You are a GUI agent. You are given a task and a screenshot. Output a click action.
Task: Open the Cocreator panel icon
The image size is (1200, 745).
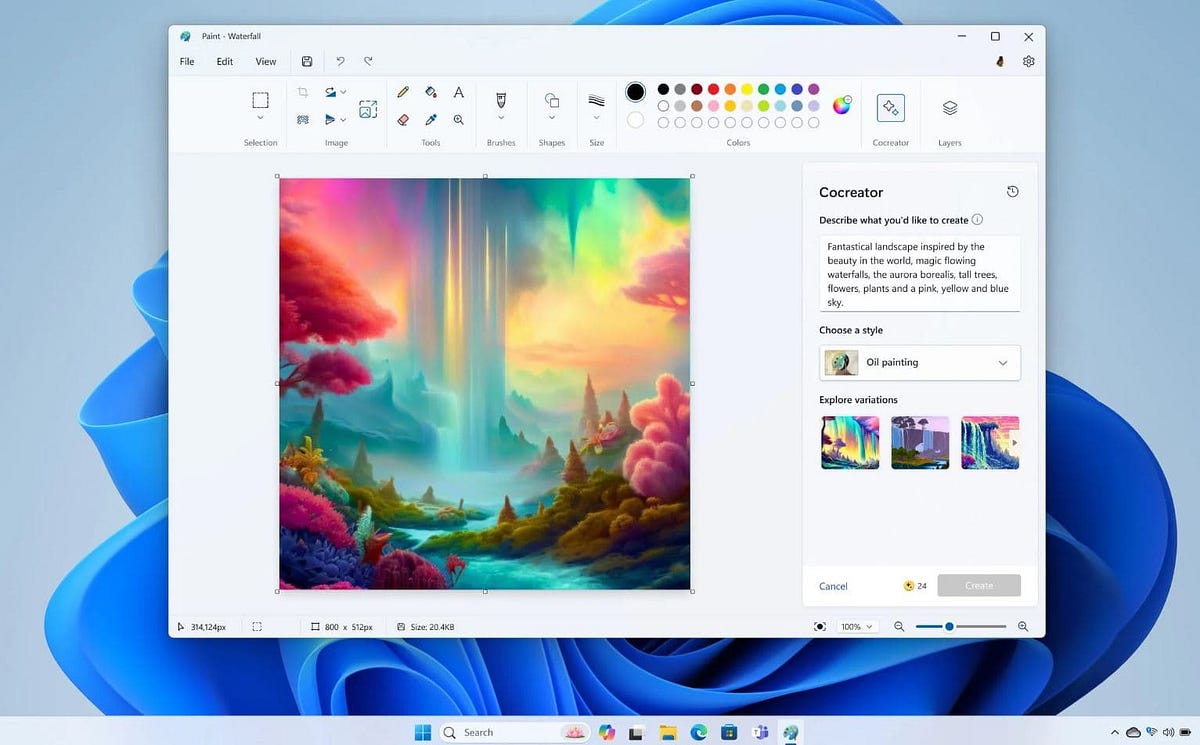coord(890,106)
